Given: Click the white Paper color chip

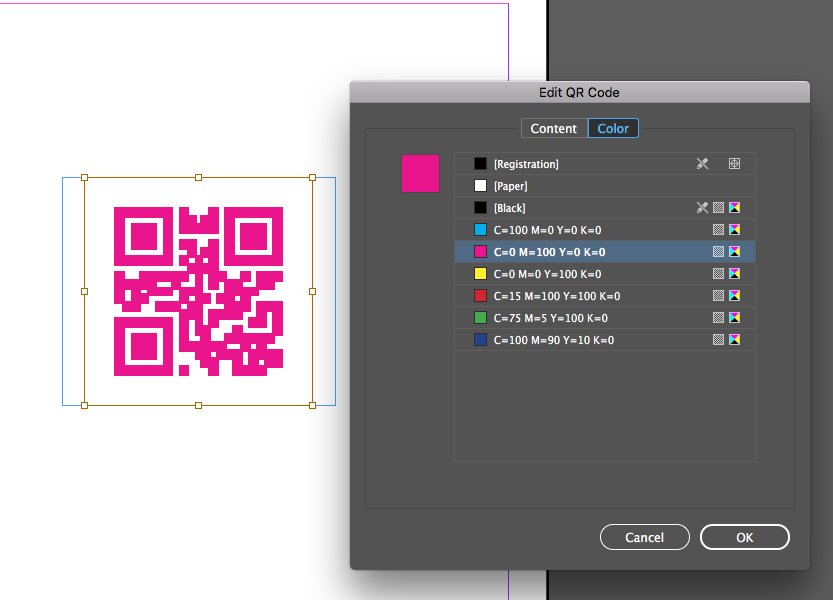Looking at the screenshot, I should point(480,186).
